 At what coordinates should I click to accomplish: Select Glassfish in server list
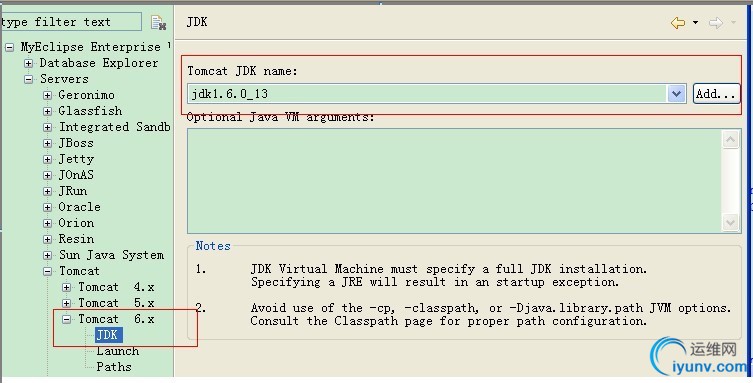point(90,111)
